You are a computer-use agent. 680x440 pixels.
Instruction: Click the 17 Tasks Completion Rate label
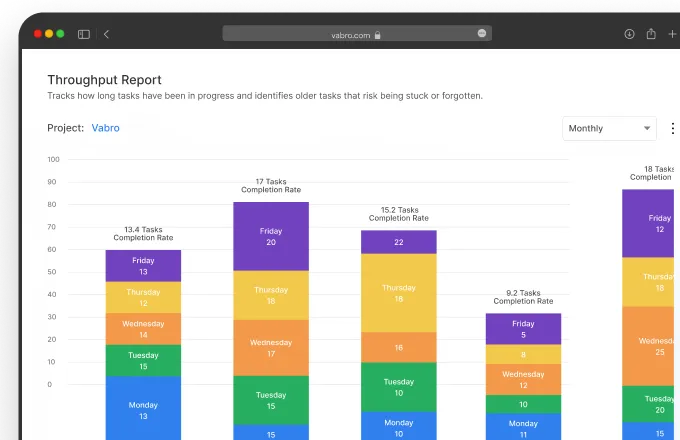coord(271,186)
